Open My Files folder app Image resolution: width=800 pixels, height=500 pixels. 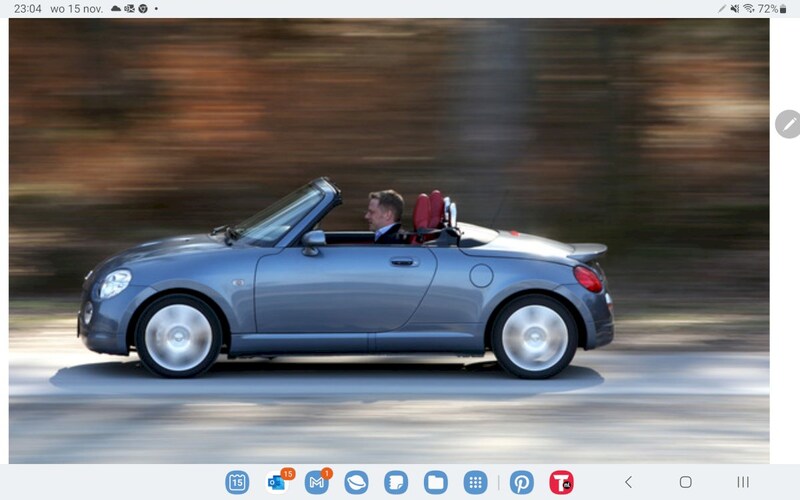[436, 482]
